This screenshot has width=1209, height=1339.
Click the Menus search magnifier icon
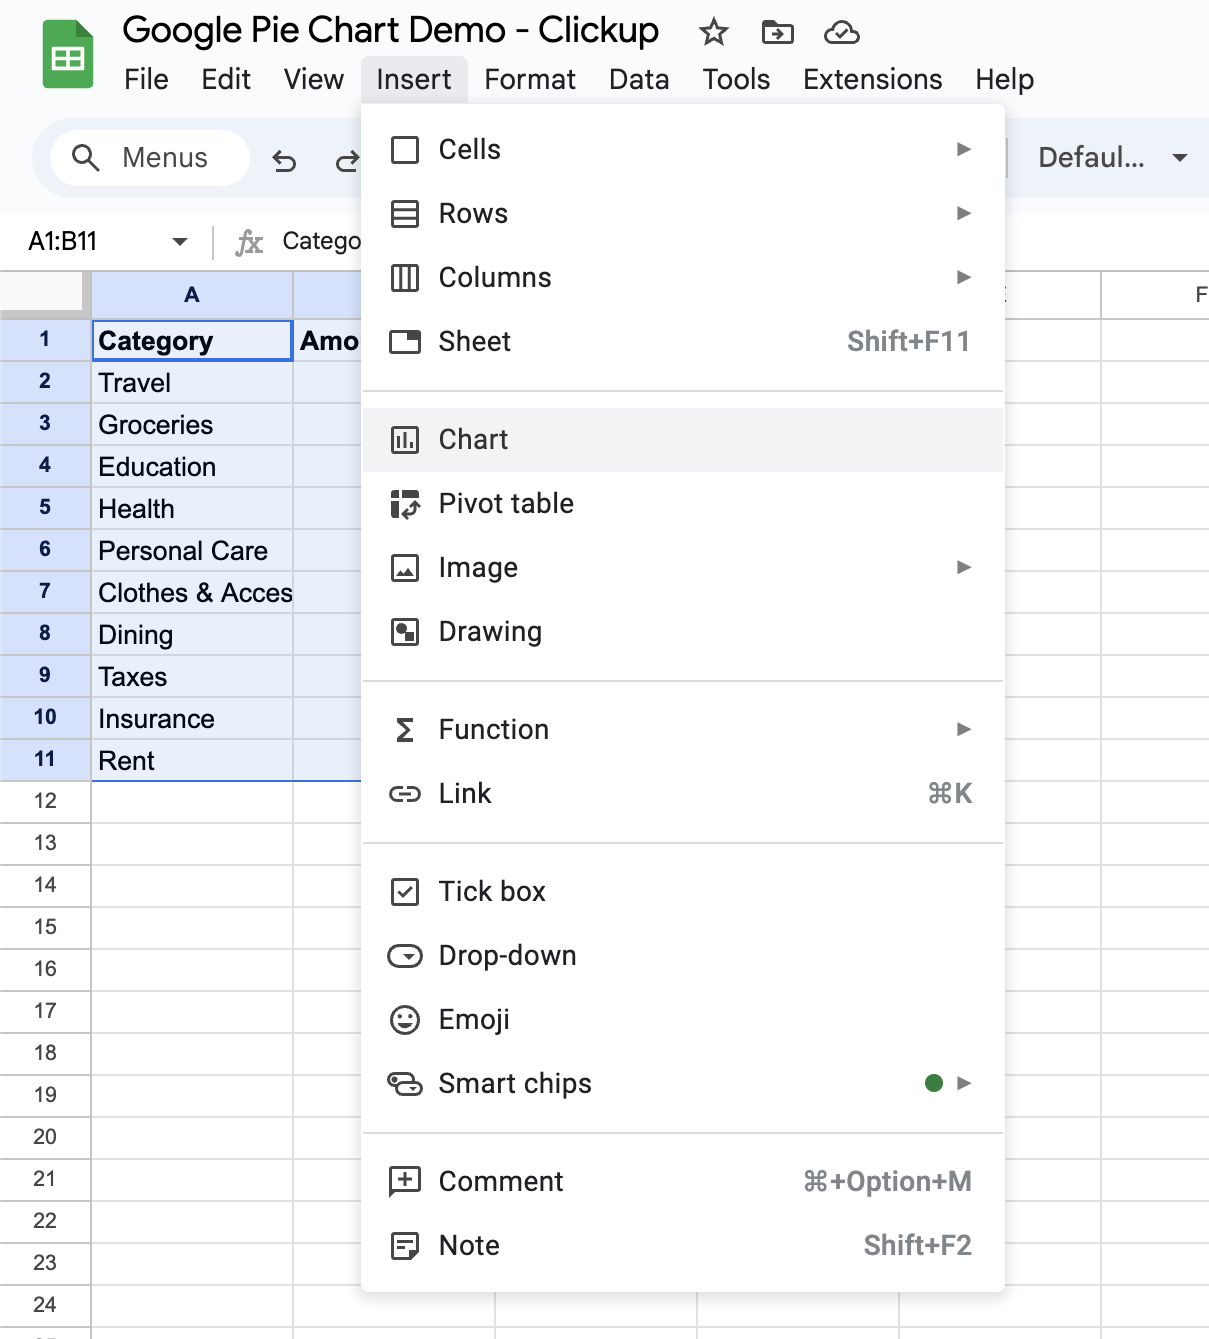coord(86,158)
